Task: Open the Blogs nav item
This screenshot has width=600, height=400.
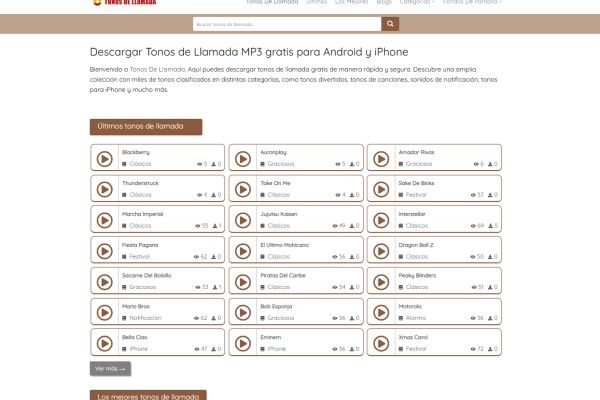Action: coord(384,2)
